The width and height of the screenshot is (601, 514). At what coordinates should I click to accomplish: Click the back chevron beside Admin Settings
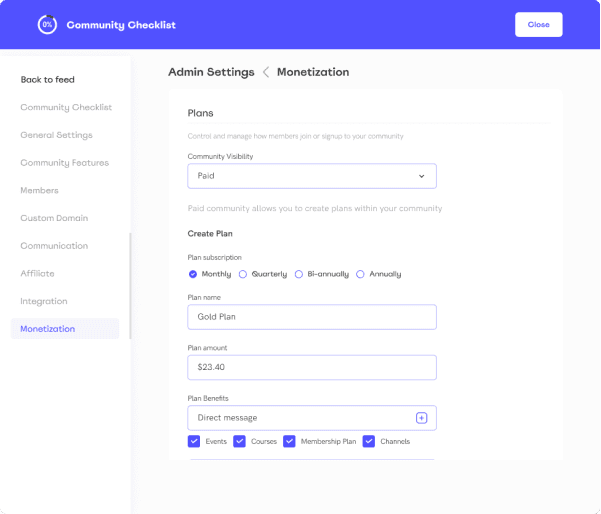coord(266,72)
